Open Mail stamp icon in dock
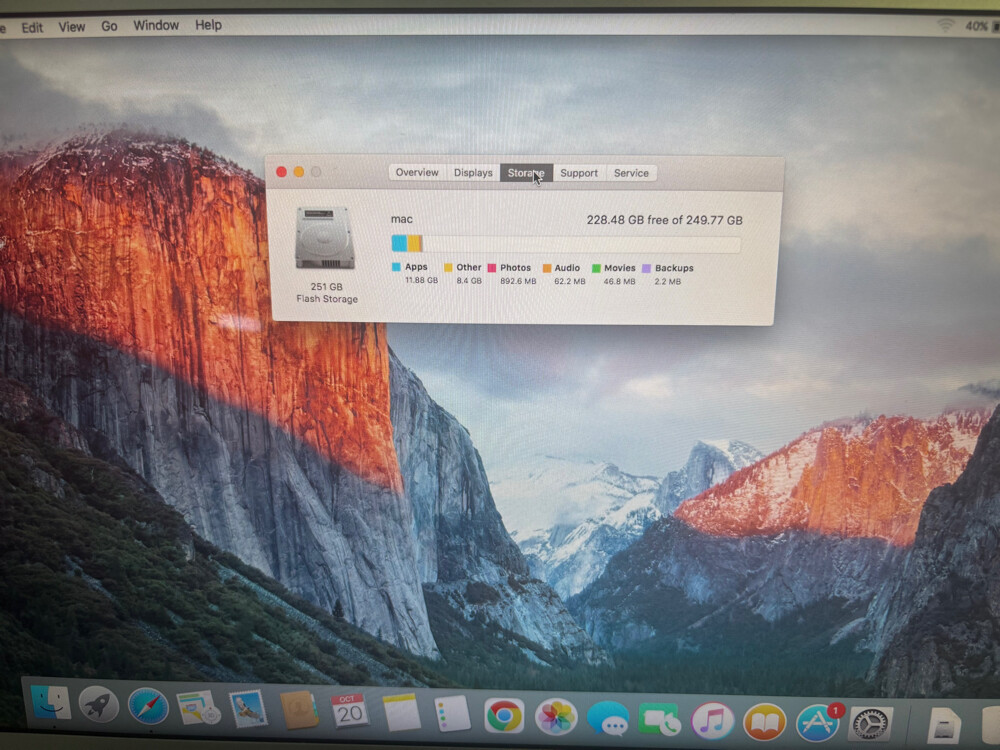1000x750 pixels. click(248, 709)
